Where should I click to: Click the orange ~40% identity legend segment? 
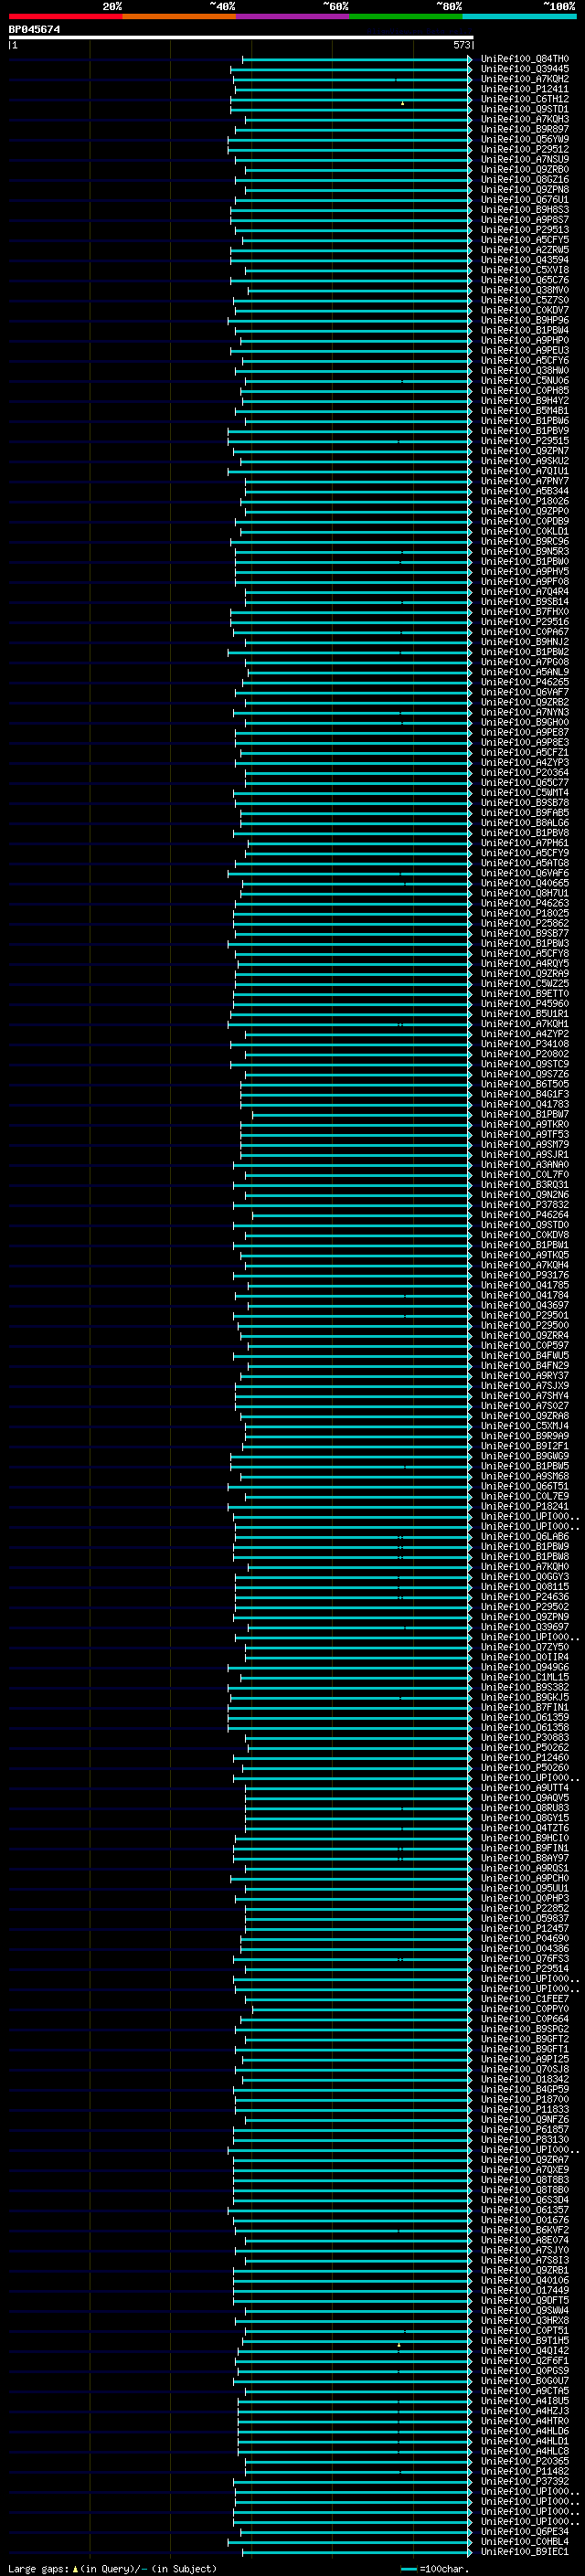click(x=179, y=16)
